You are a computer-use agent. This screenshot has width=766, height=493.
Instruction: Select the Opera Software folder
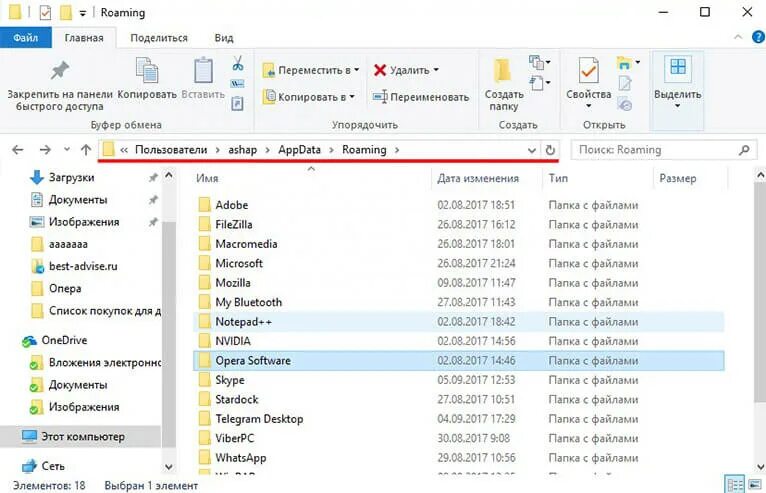(459, 361)
